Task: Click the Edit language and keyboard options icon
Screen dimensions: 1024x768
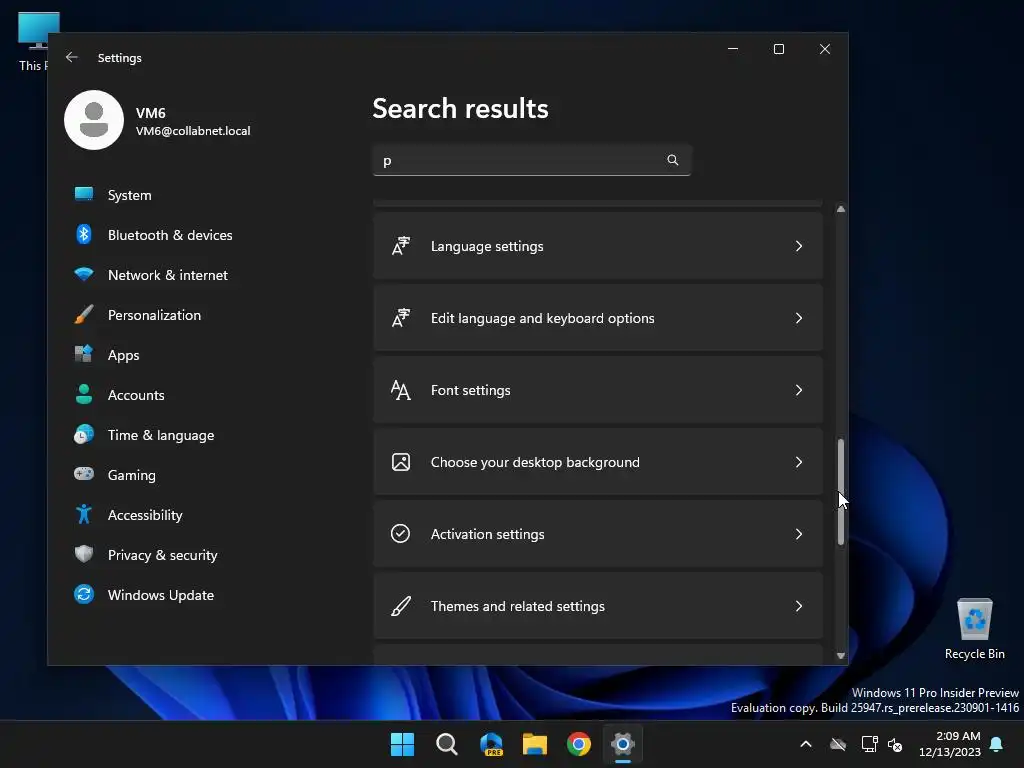Action: pos(401,318)
